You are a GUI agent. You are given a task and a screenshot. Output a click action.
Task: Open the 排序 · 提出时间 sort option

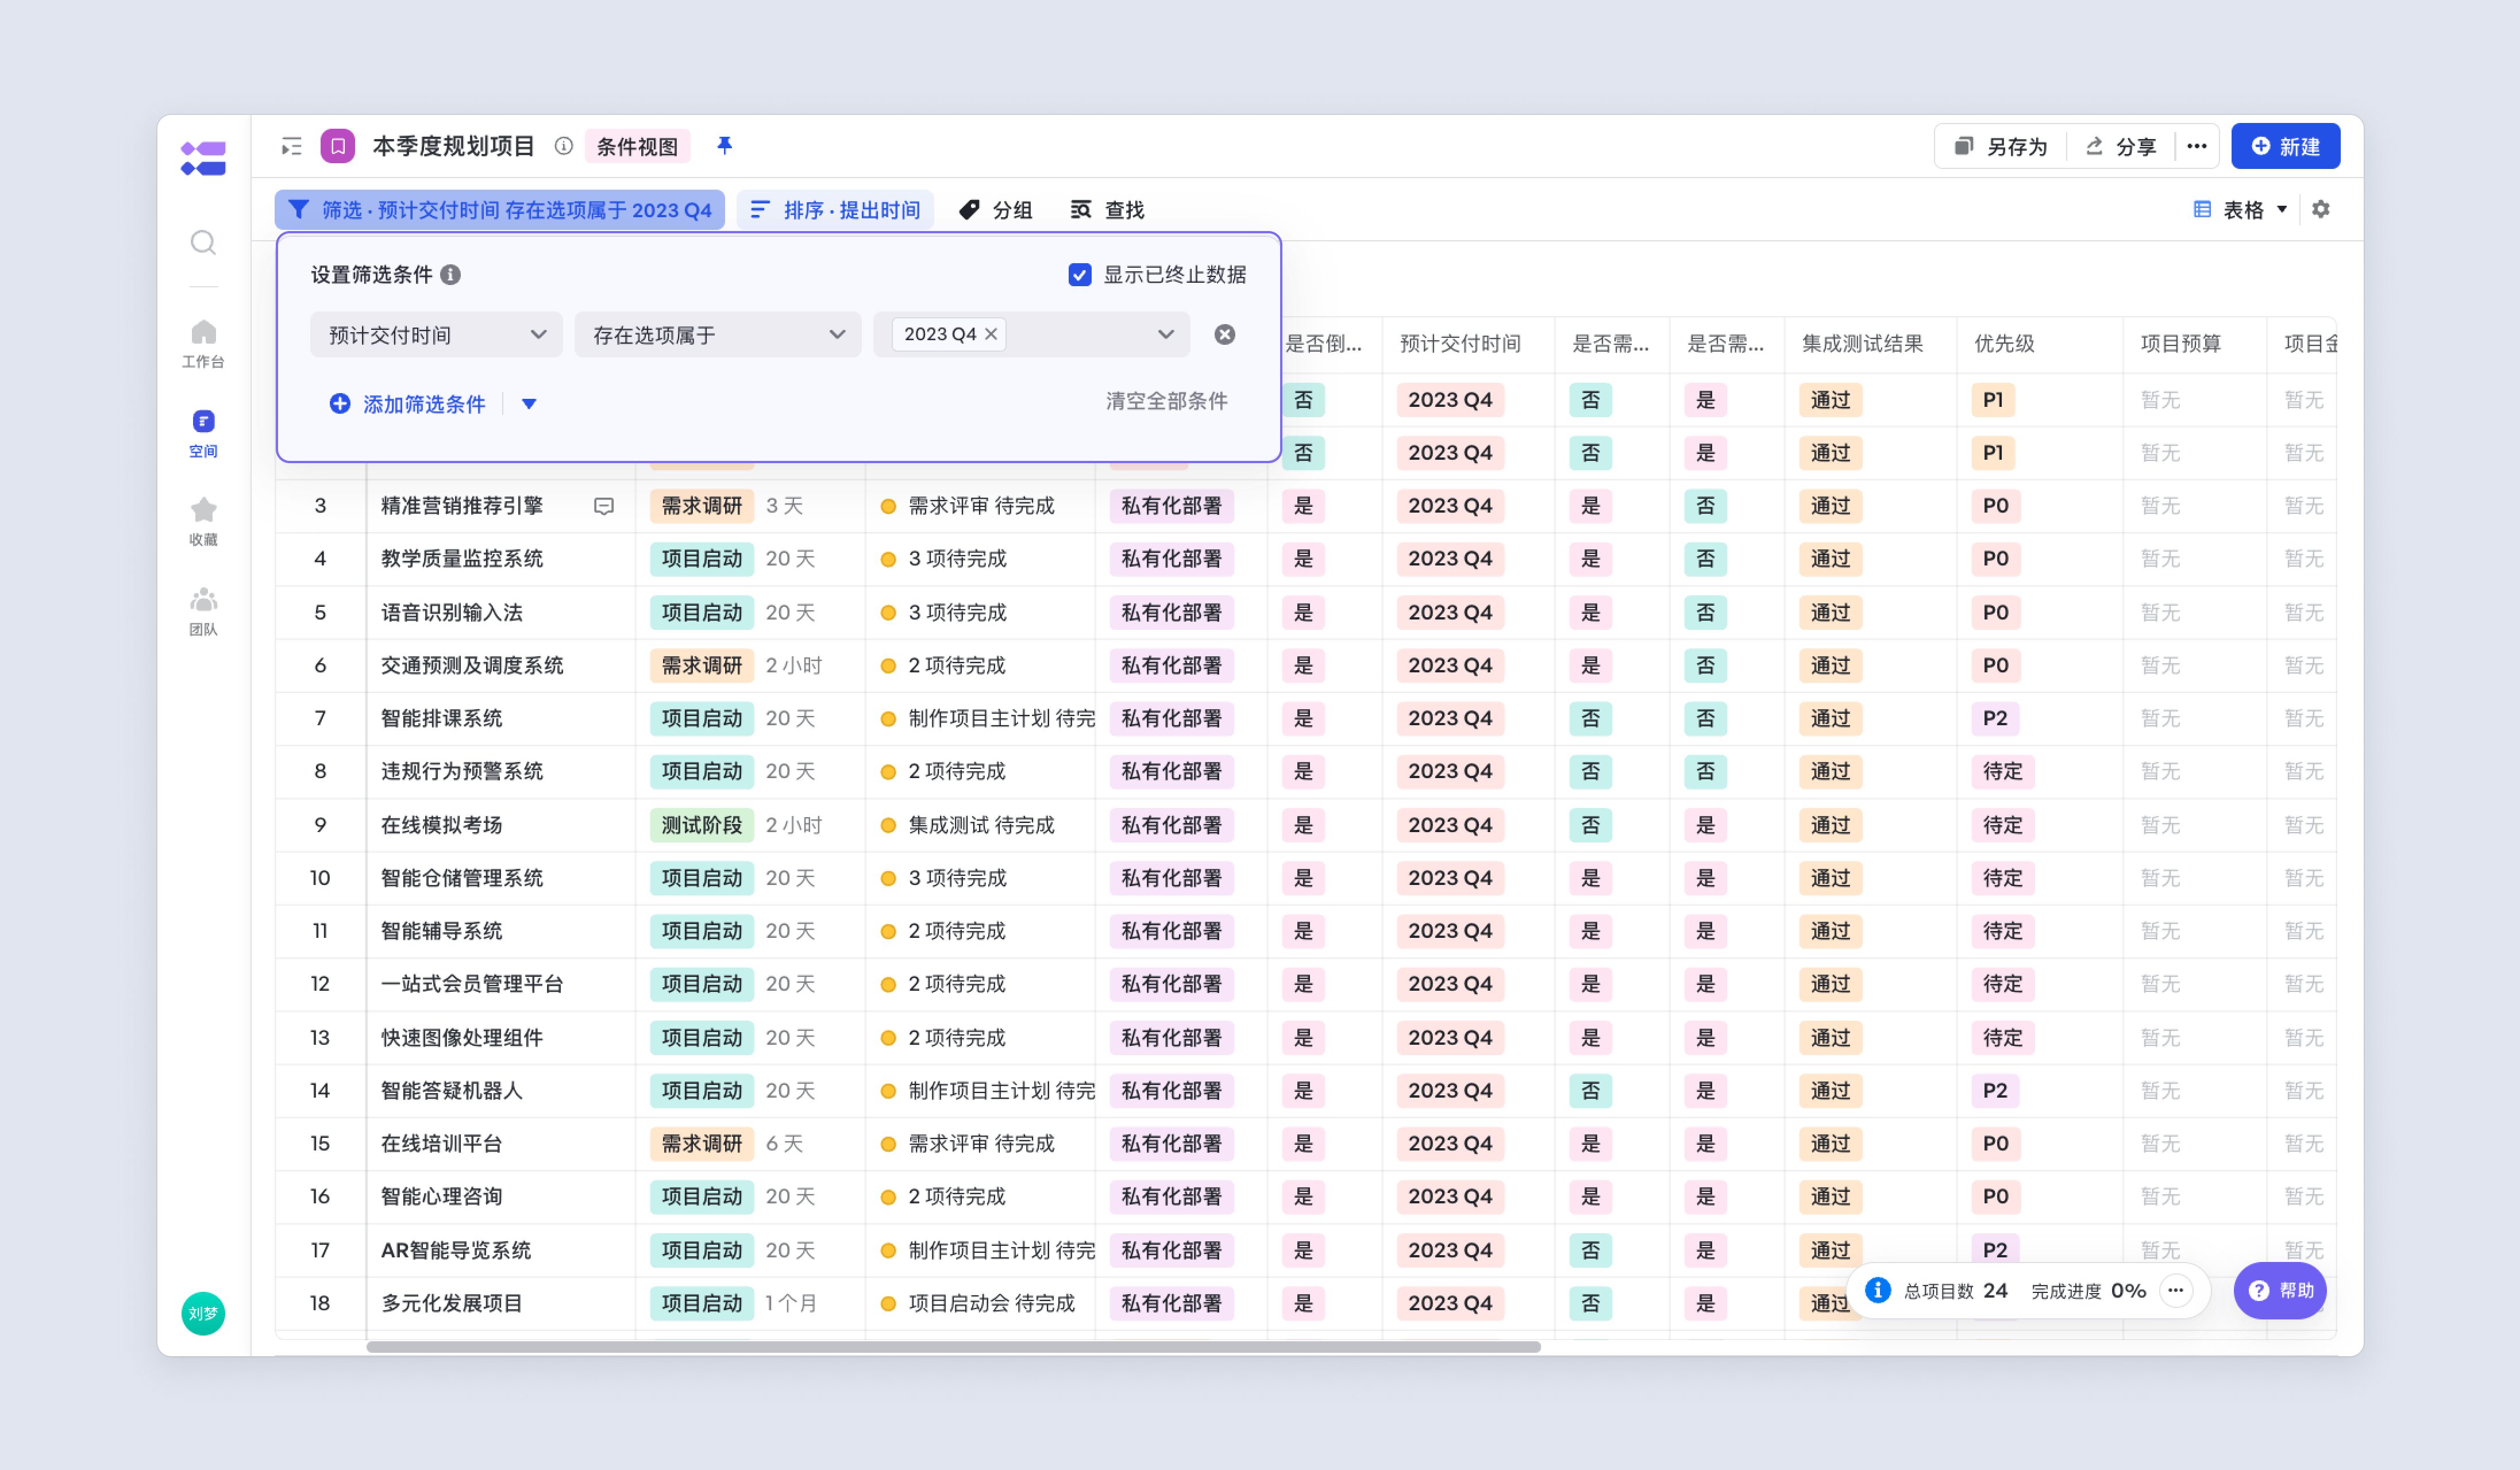coord(836,209)
